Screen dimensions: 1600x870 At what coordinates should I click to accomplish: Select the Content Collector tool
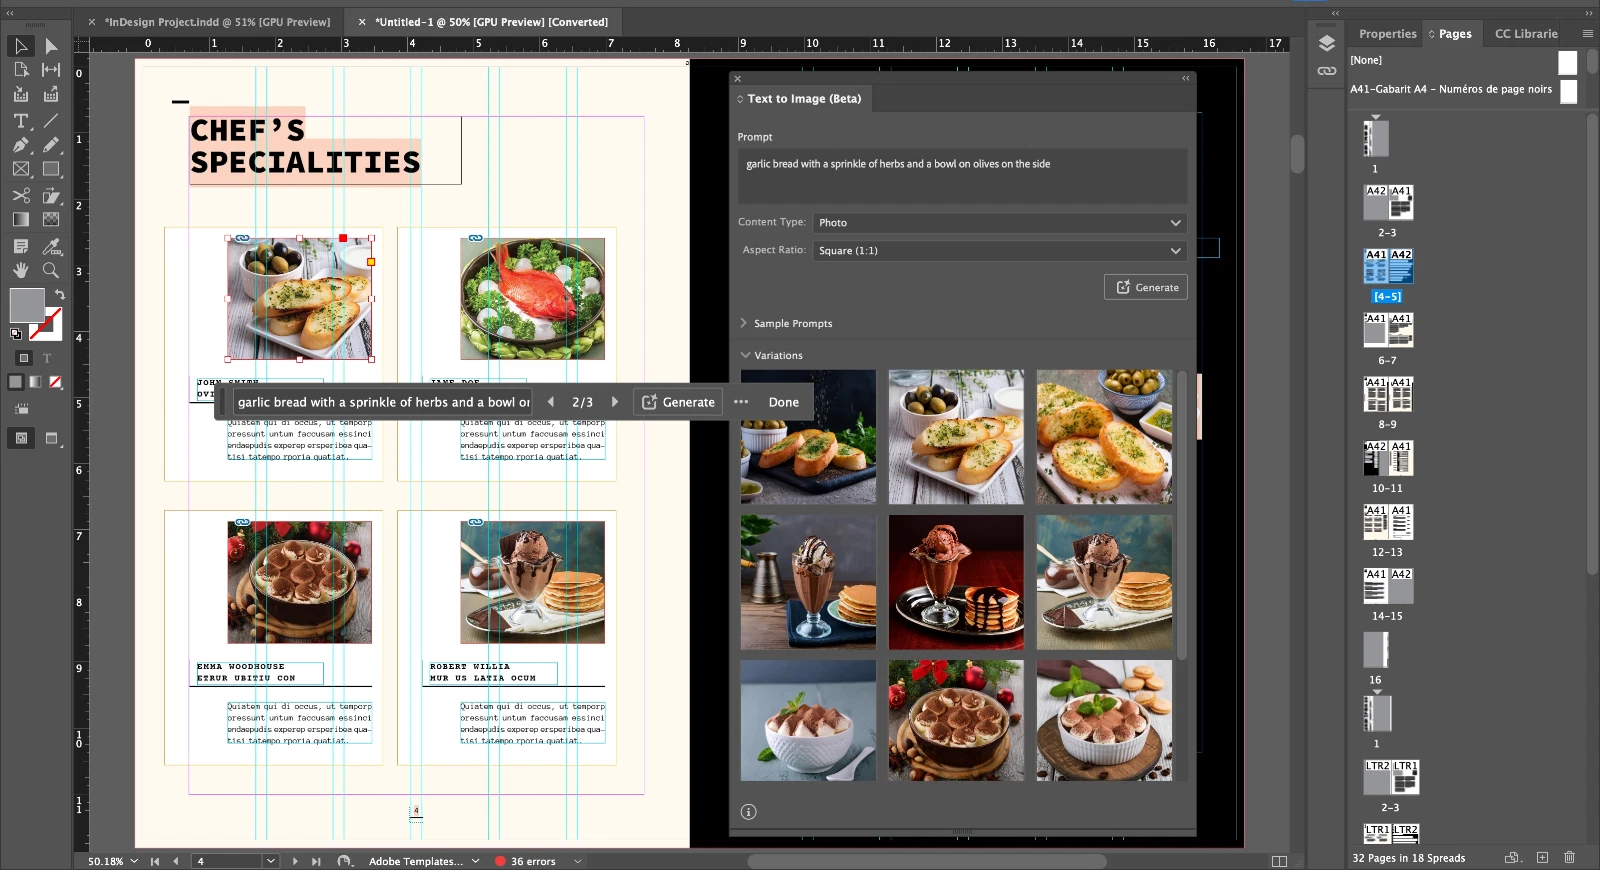(x=20, y=94)
